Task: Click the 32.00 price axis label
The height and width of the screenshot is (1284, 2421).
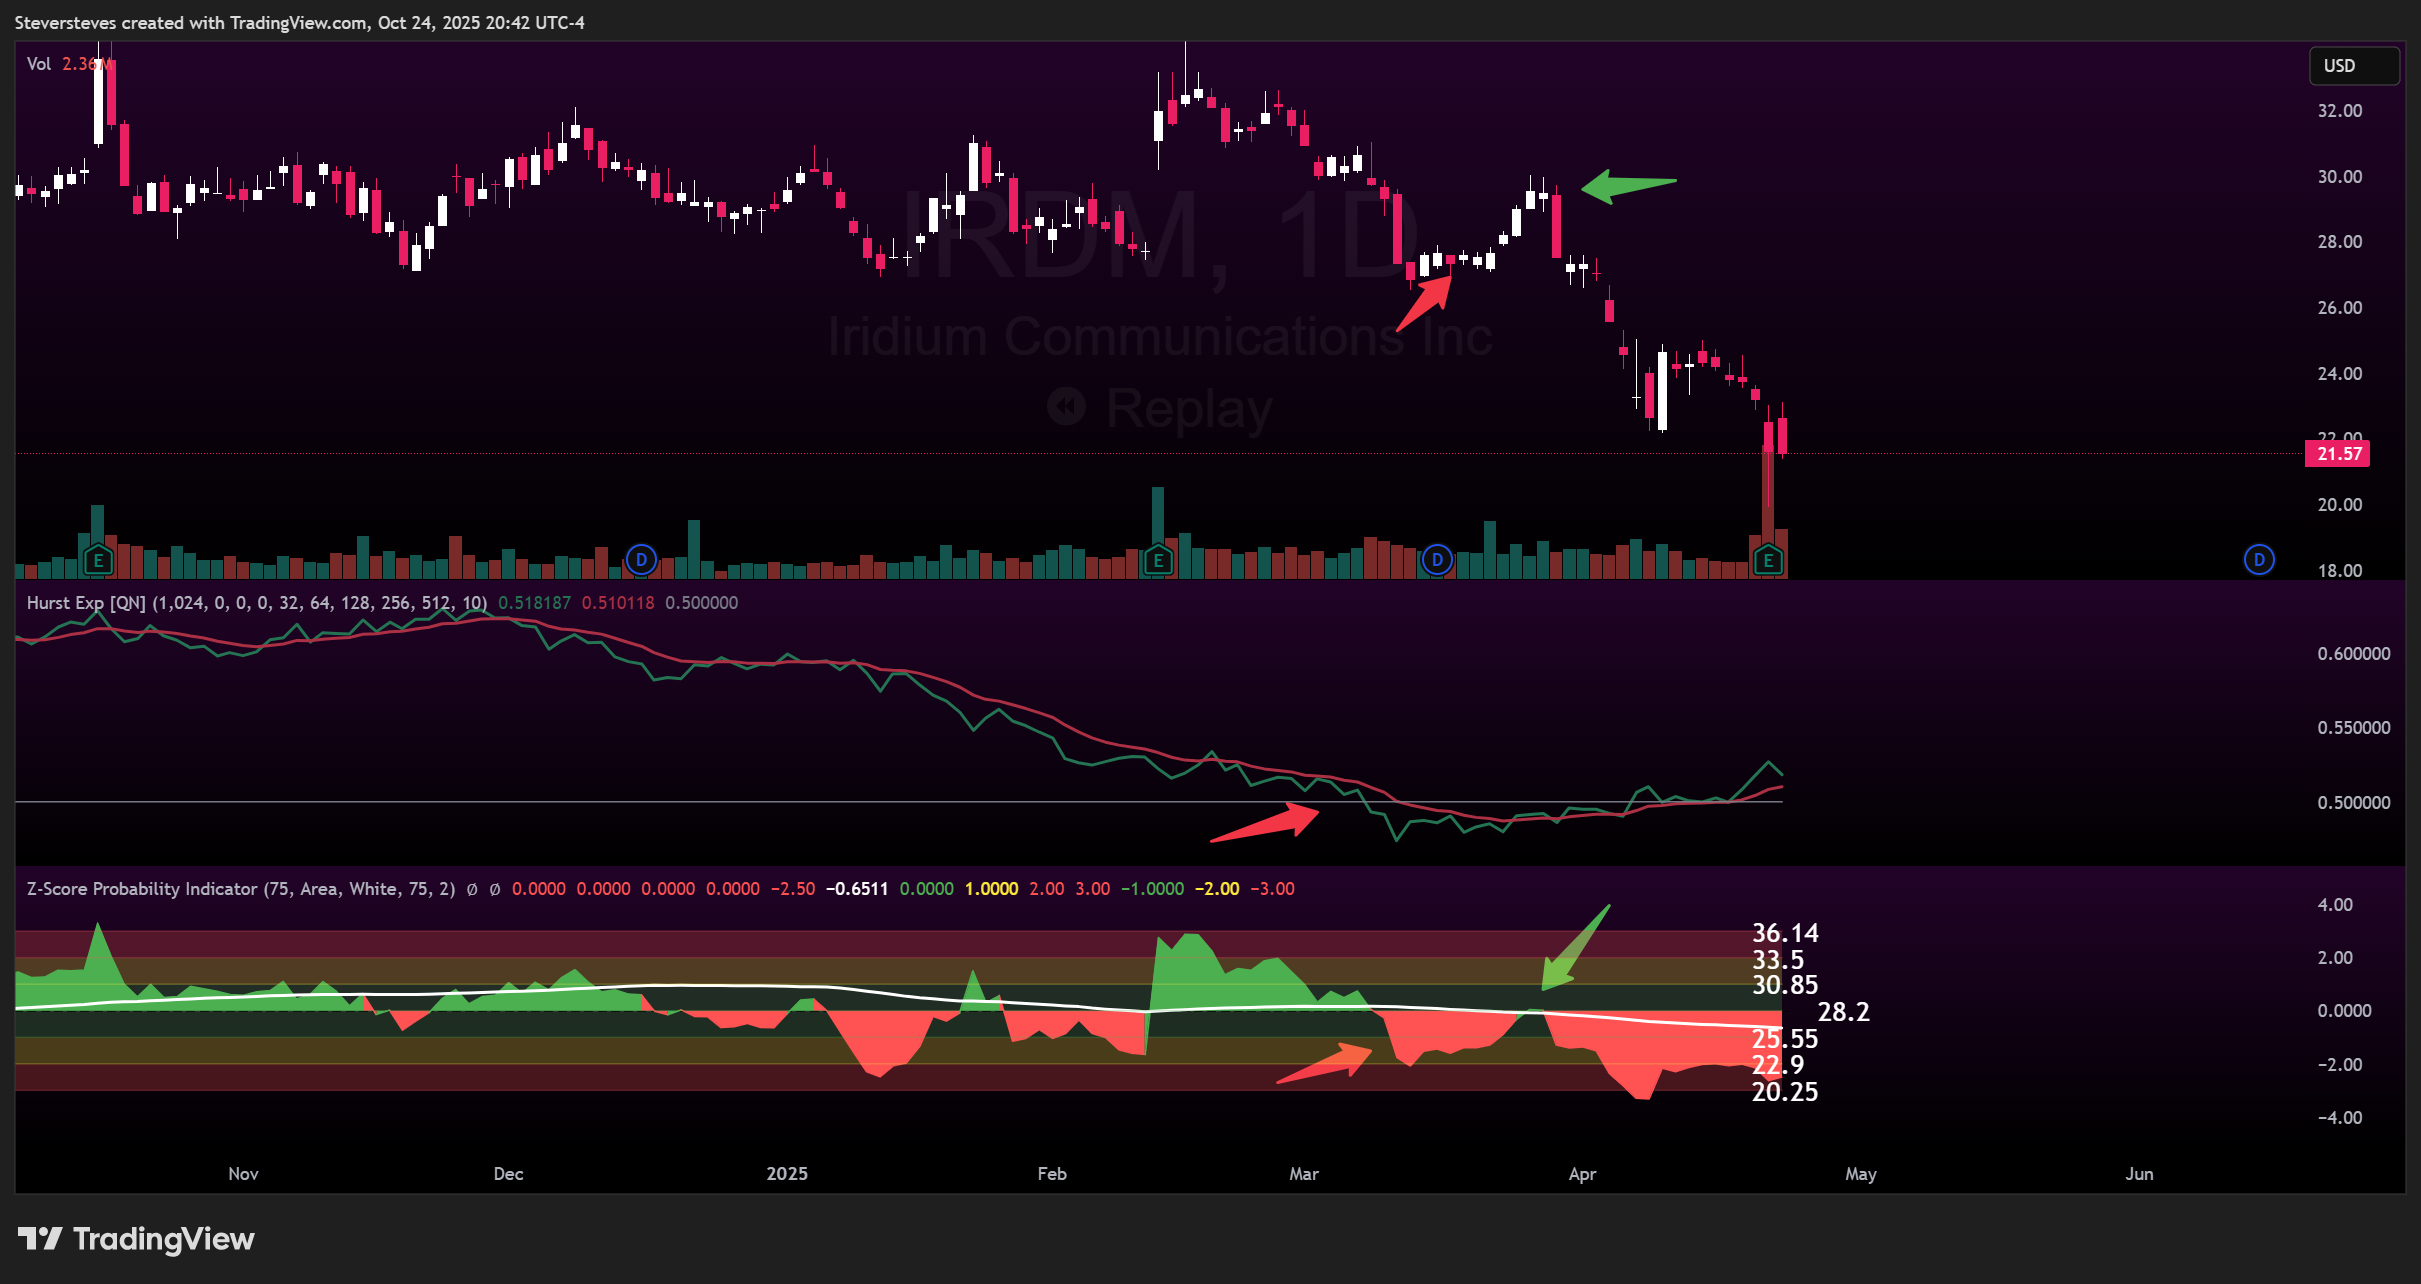Action: (x=2340, y=111)
